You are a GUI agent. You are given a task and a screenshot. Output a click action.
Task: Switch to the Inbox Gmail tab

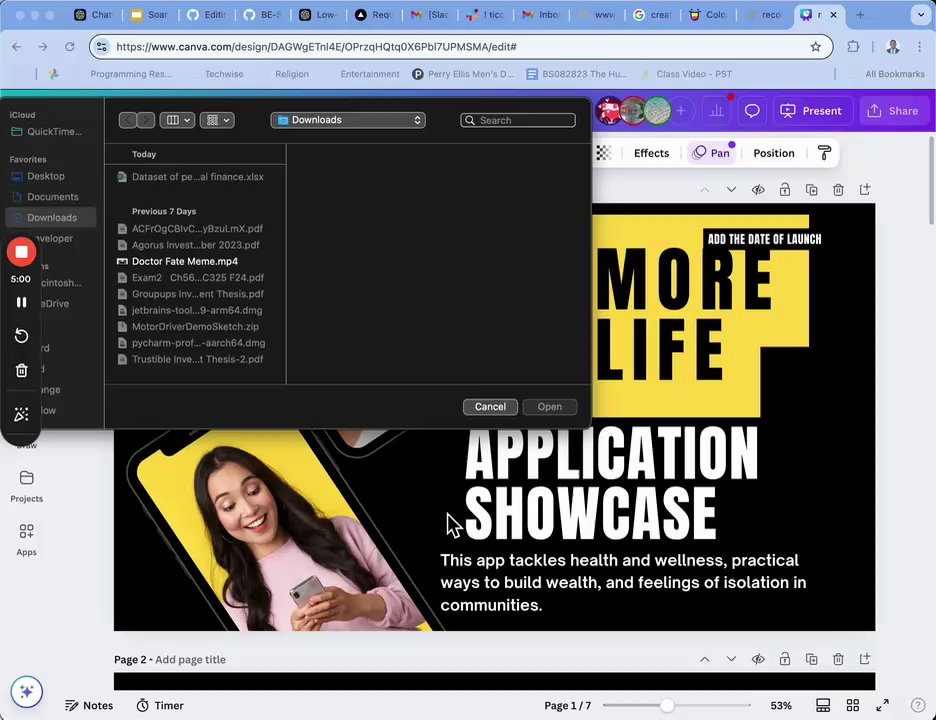[542, 15]
